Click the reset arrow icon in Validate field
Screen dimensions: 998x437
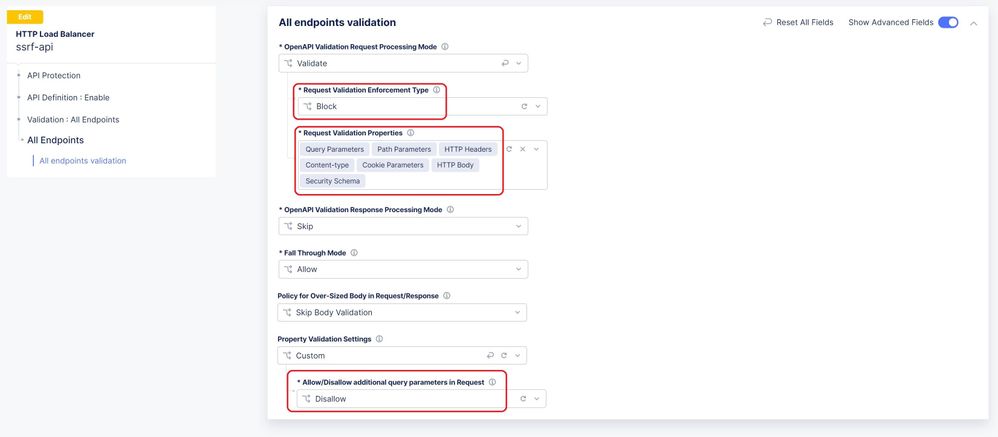click(x=505, y=63)
